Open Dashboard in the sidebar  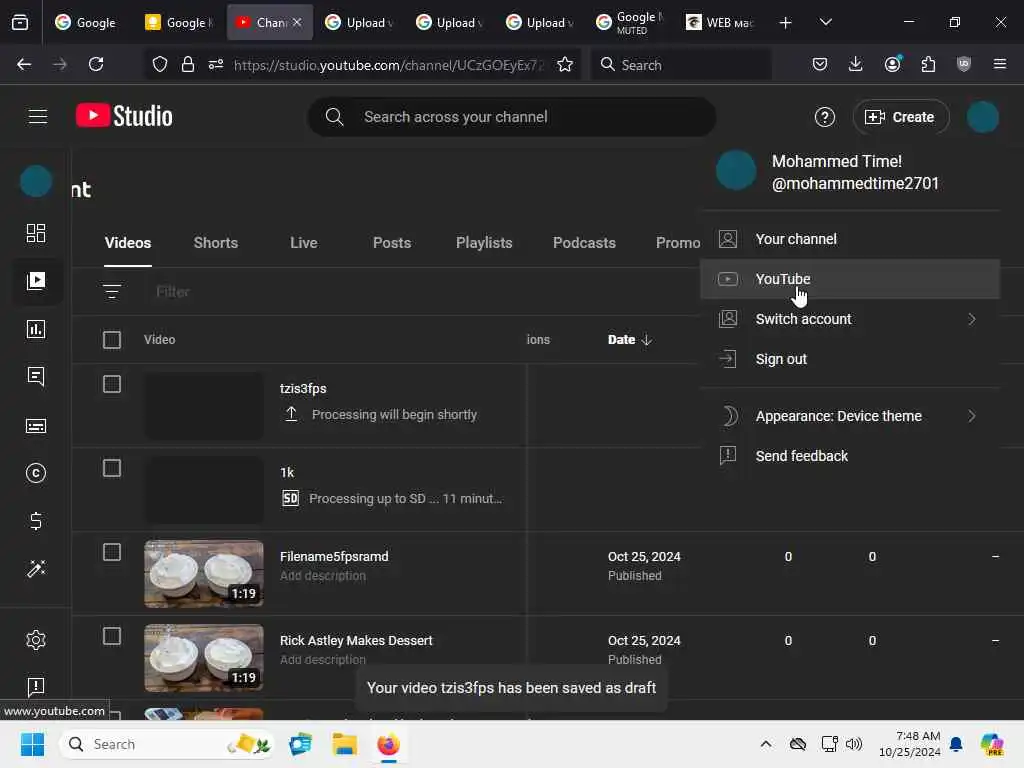point(36,233)
